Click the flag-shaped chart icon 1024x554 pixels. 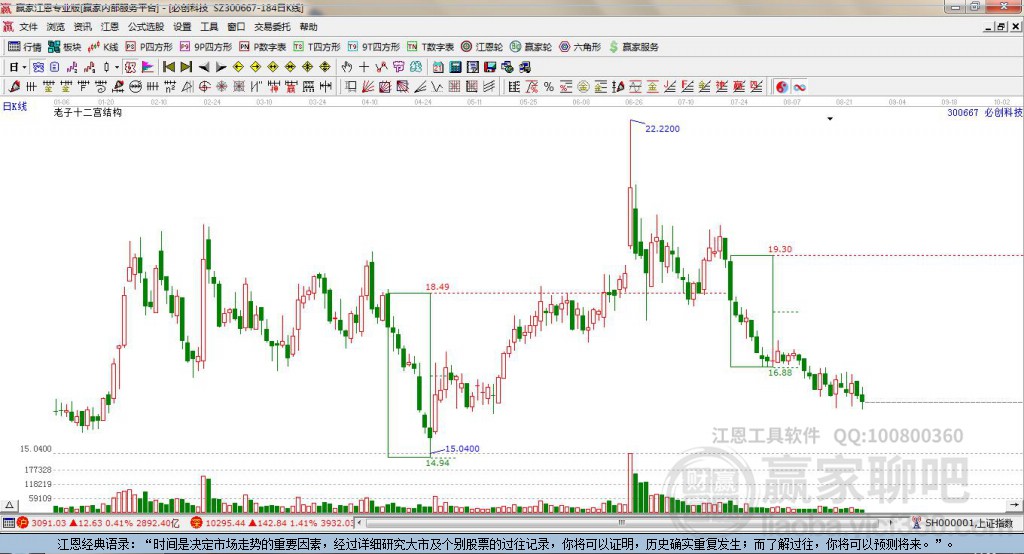point(148,67)
